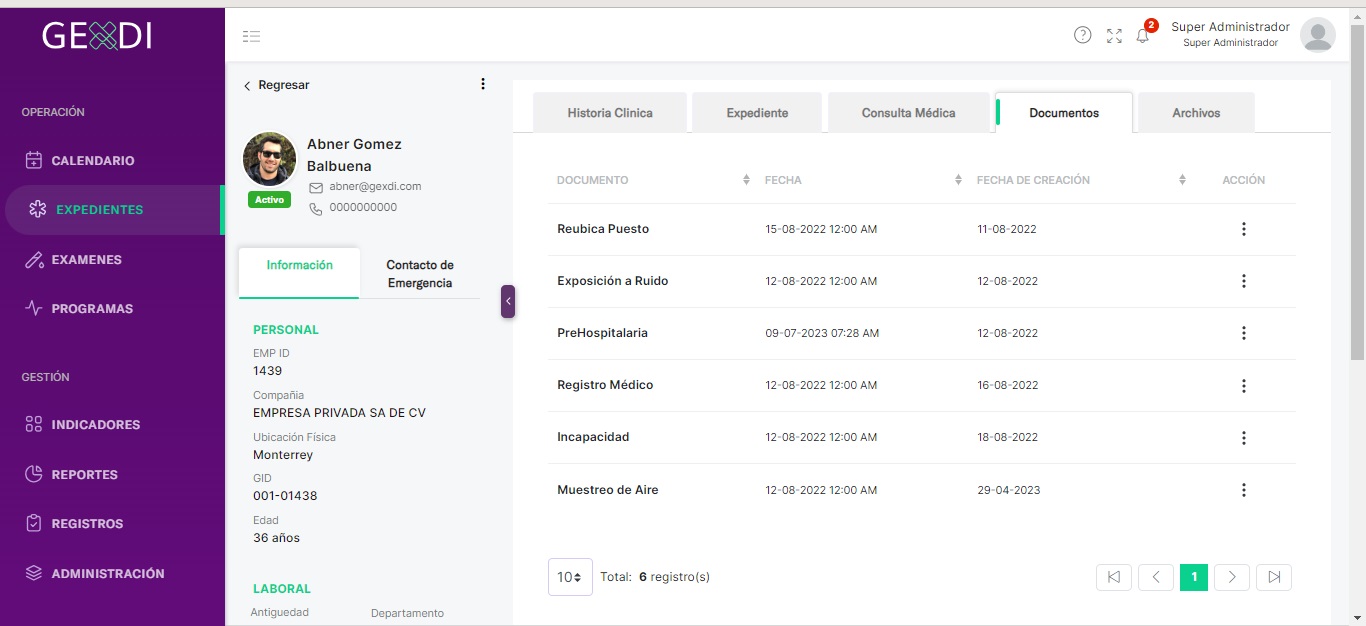Click Incapacidad document name
The image size is (1366, 626).
pyautogui.click(x=593, y=437)
